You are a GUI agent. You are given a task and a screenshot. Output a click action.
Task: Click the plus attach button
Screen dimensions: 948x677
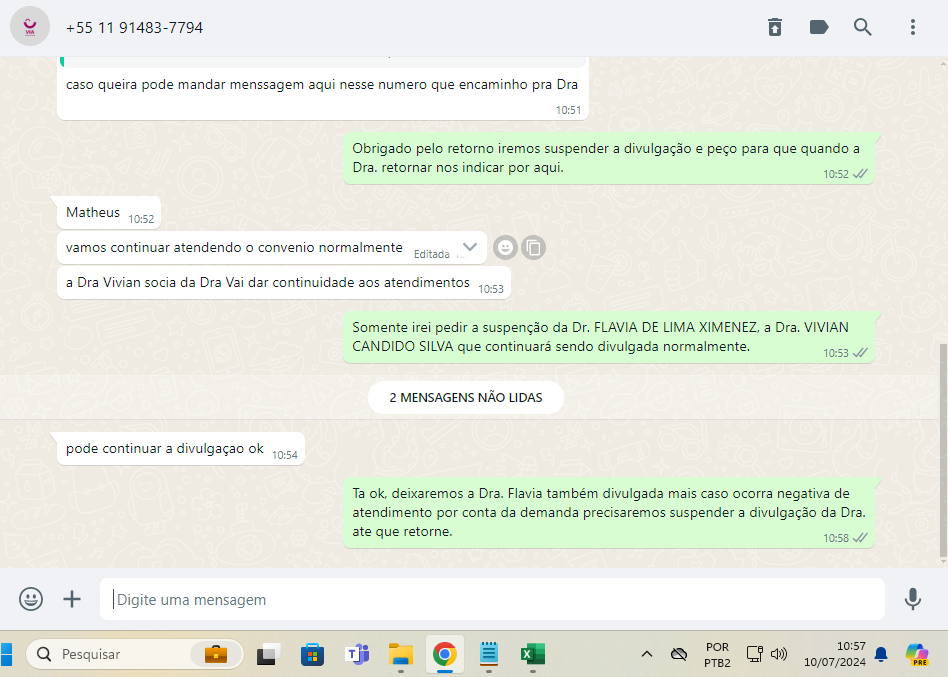pos(72,599)
